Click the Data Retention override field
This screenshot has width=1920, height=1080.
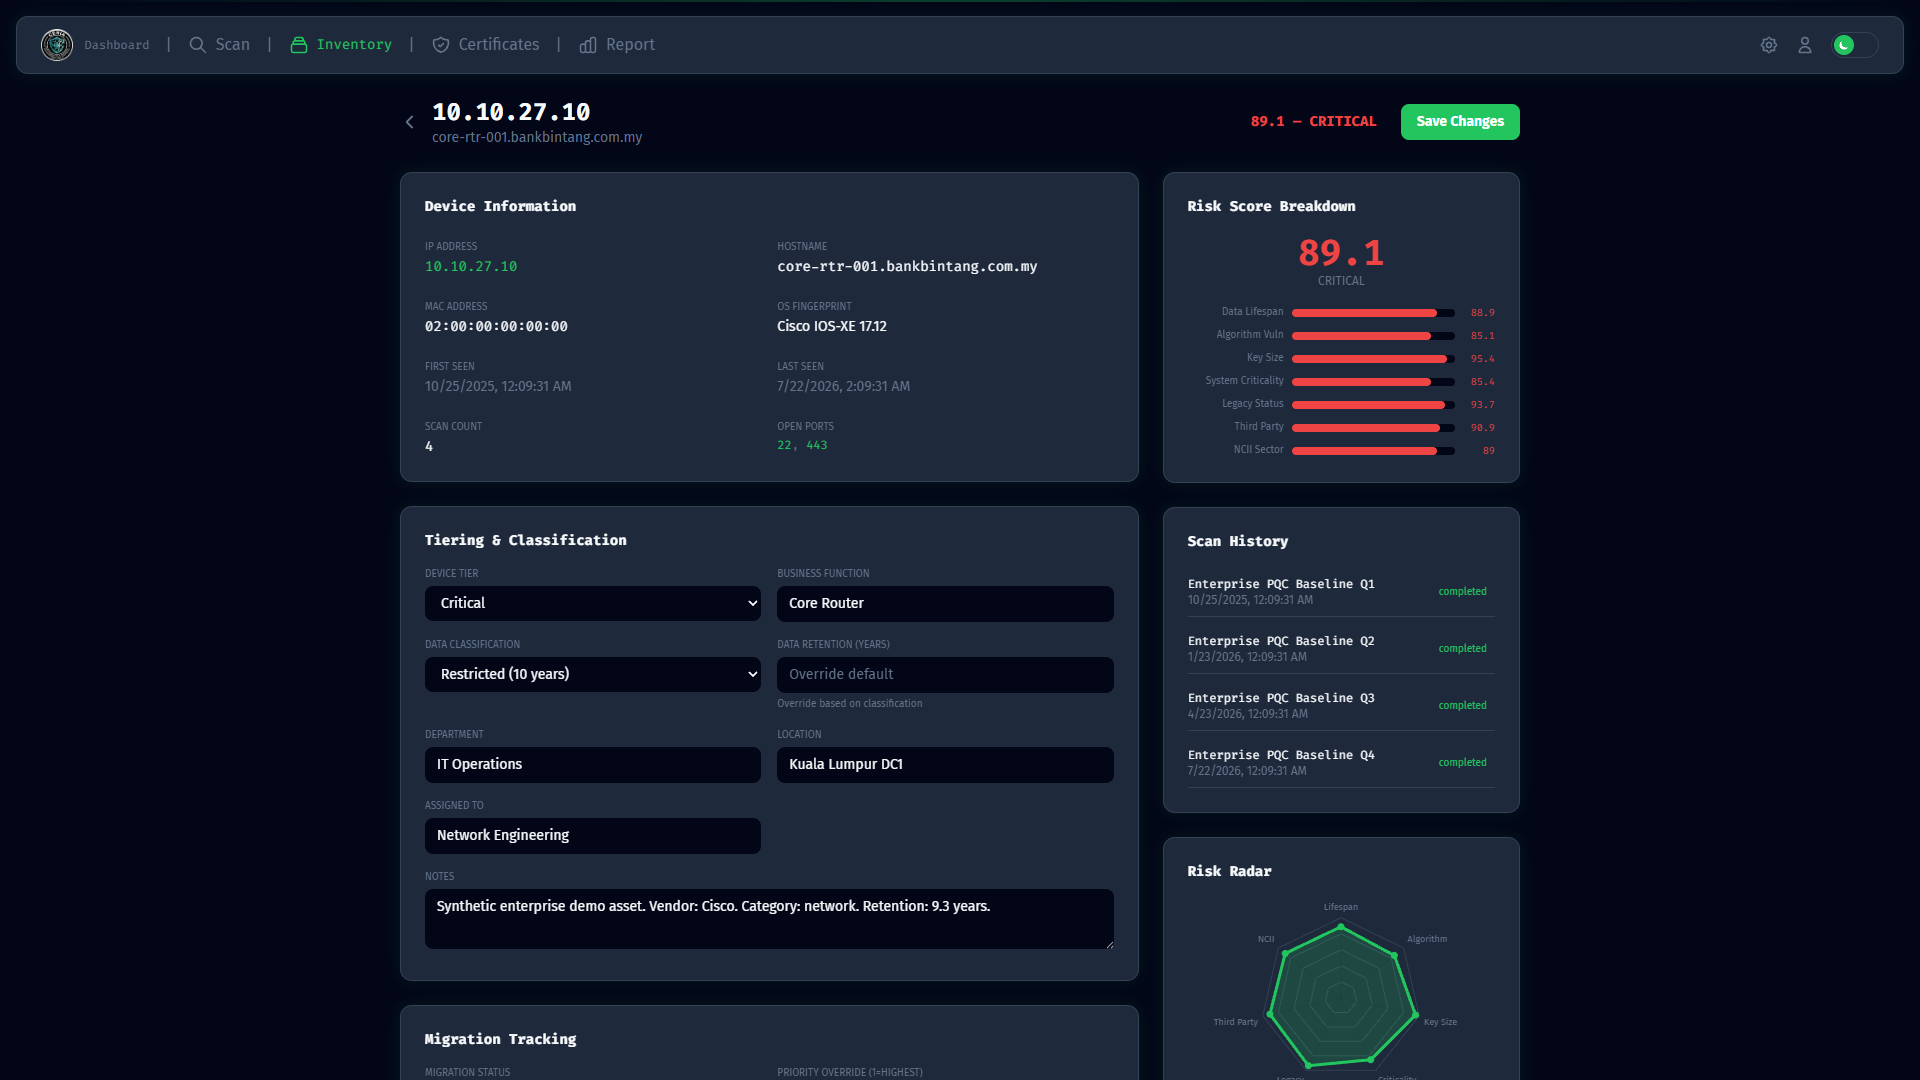(945, 675)
